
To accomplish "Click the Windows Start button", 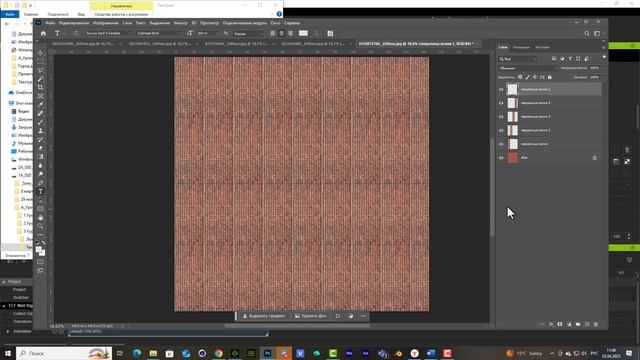I will tap(8, 353).
